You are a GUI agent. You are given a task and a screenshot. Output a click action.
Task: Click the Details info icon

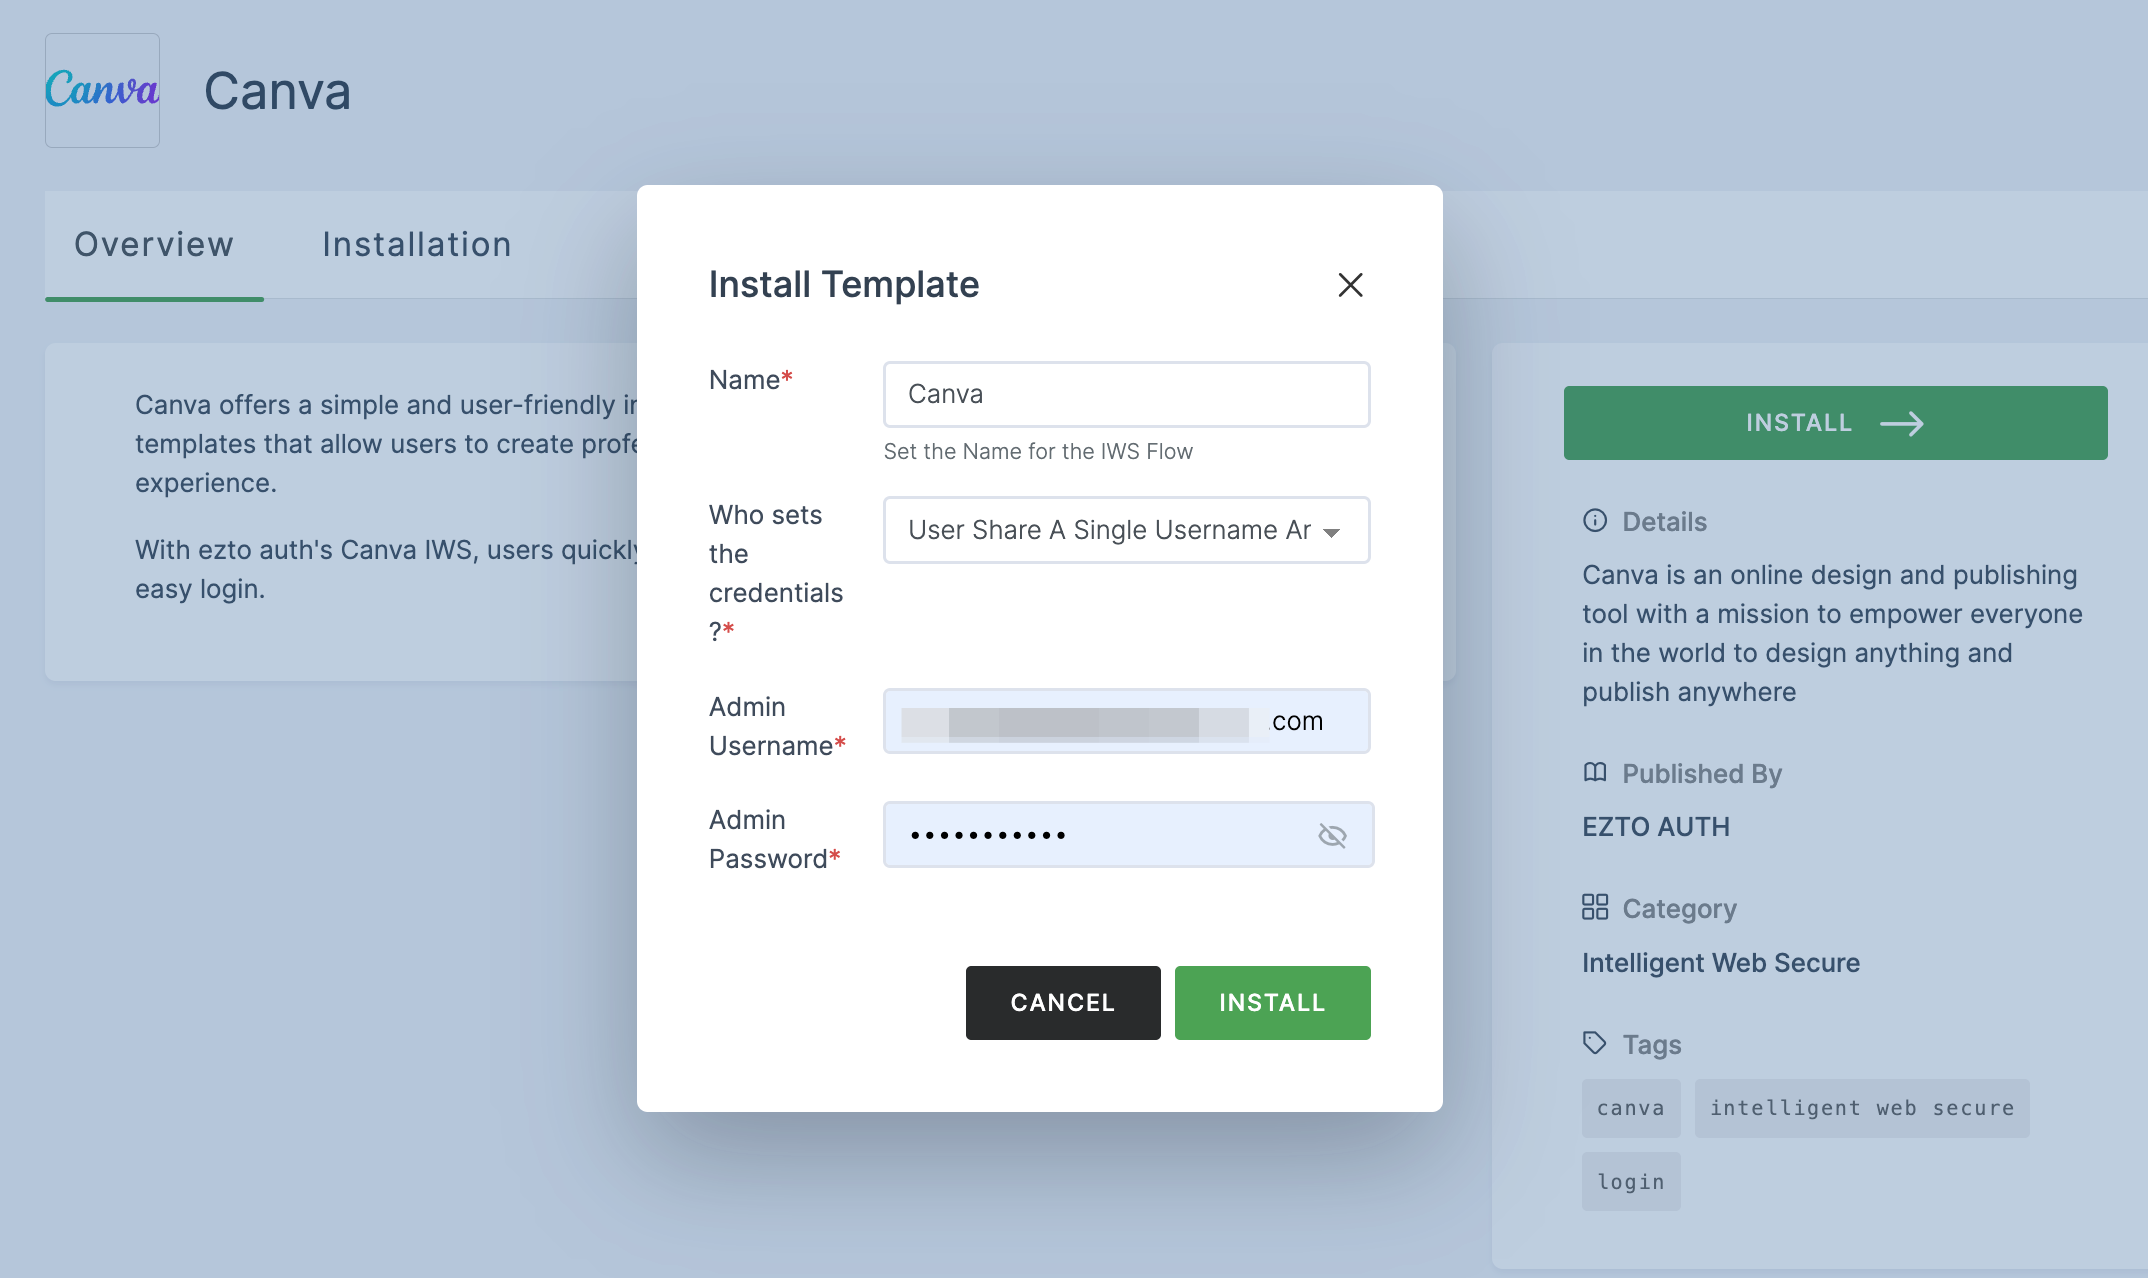coord(1595,521)
